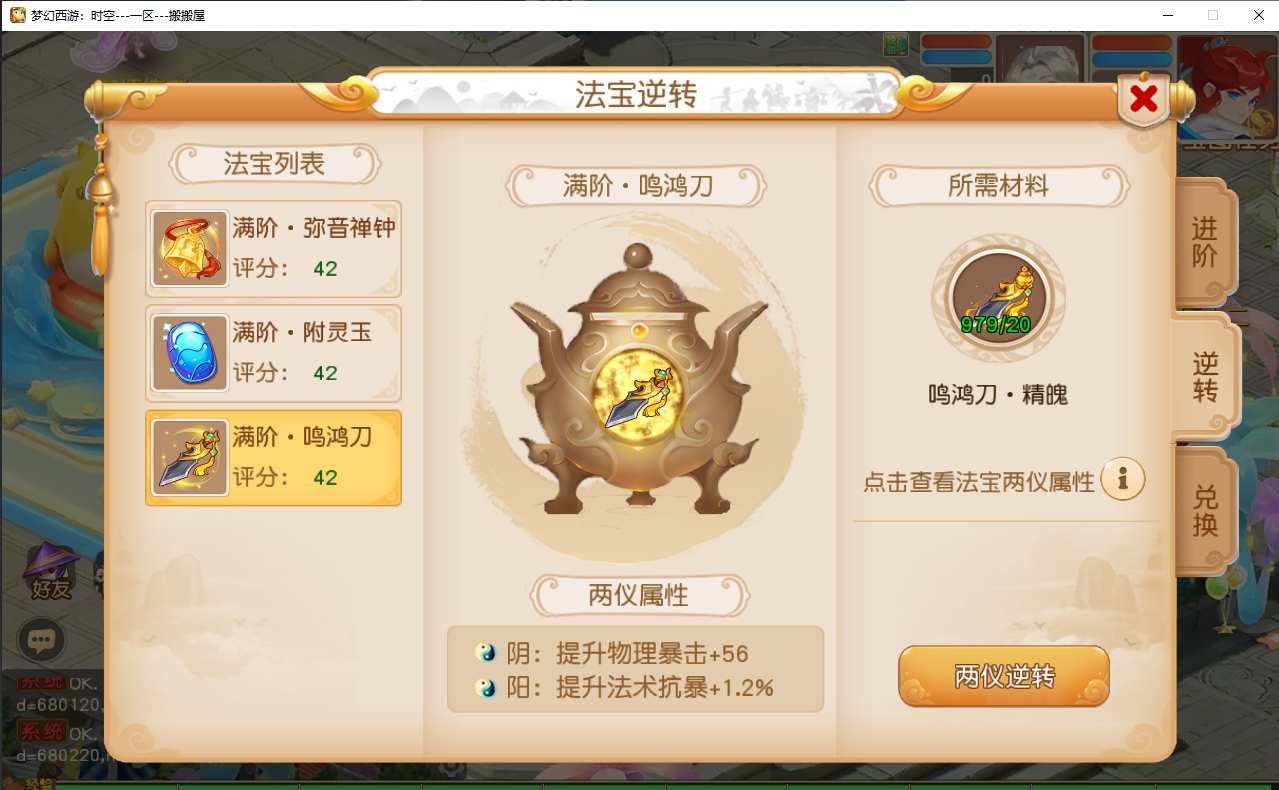Switch to the 进阶 tab
The width and height of the screenshot is (1279, 790).
(1204, 242)
